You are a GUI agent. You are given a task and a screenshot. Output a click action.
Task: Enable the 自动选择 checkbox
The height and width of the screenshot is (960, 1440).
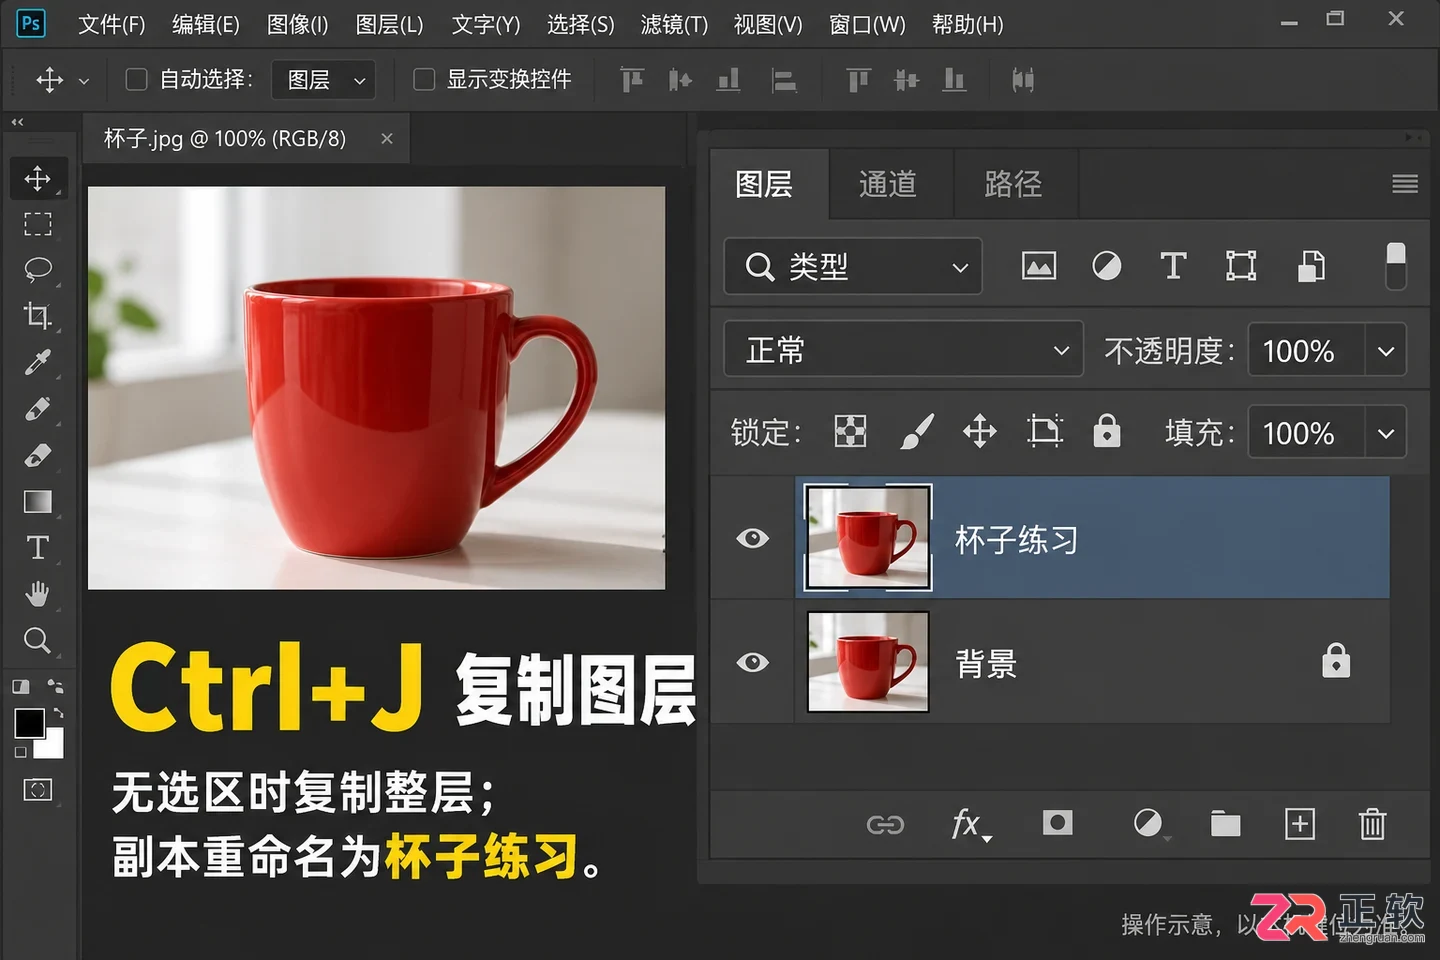[x=137, y=79]
